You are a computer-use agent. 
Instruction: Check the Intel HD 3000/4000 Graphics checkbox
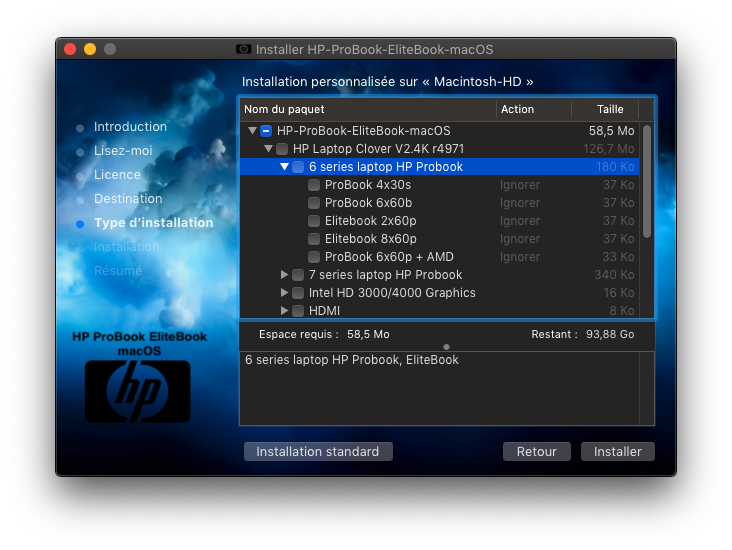(298, 293)
